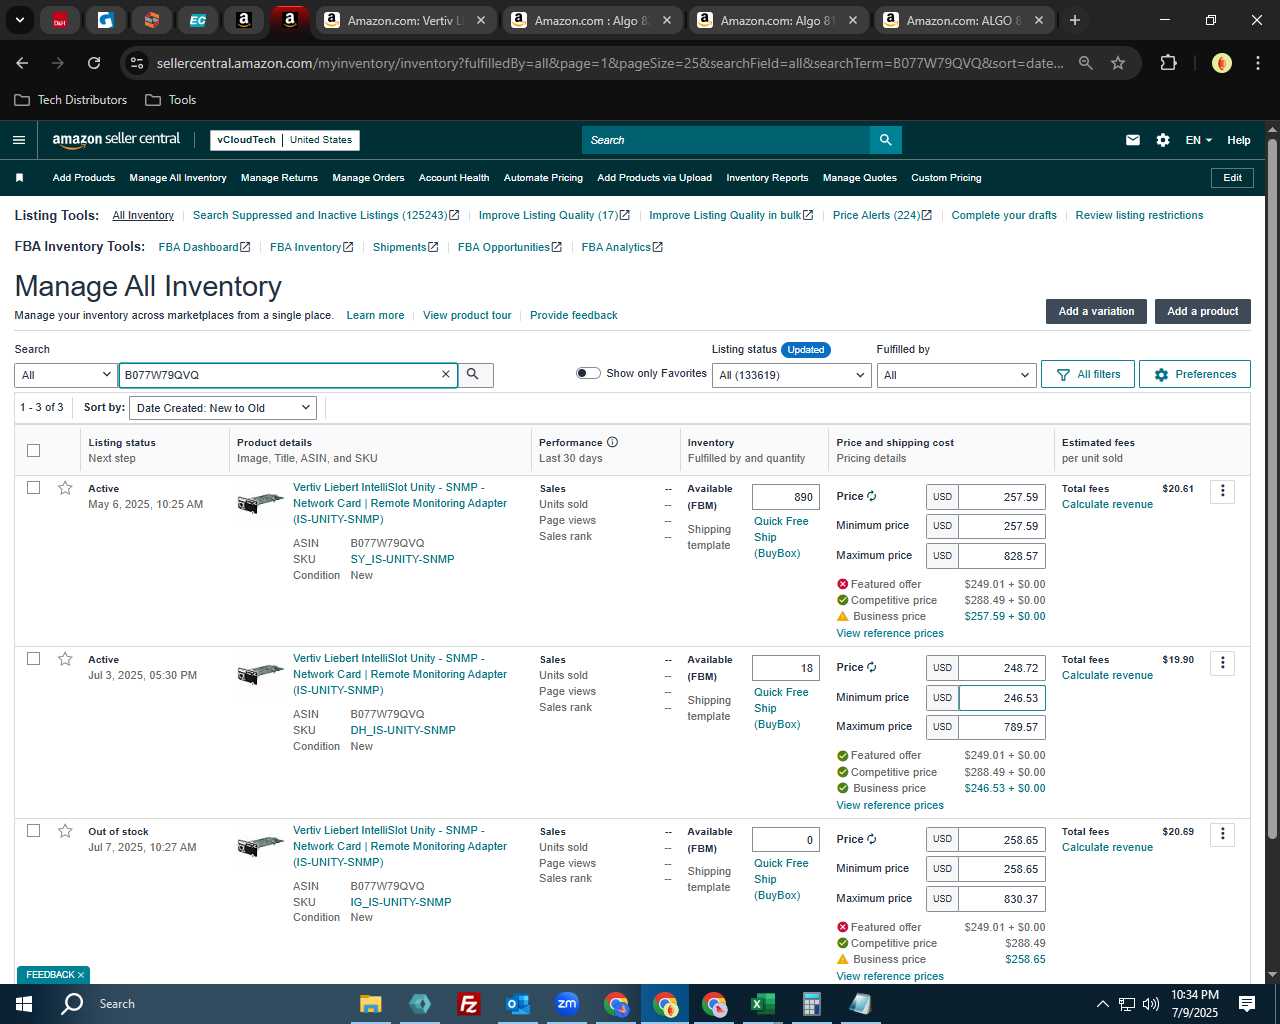This screenshot has height=1024, width=1280.
Task: Open browser extensions puzzle icon
Action: [x=1168, y=63]
